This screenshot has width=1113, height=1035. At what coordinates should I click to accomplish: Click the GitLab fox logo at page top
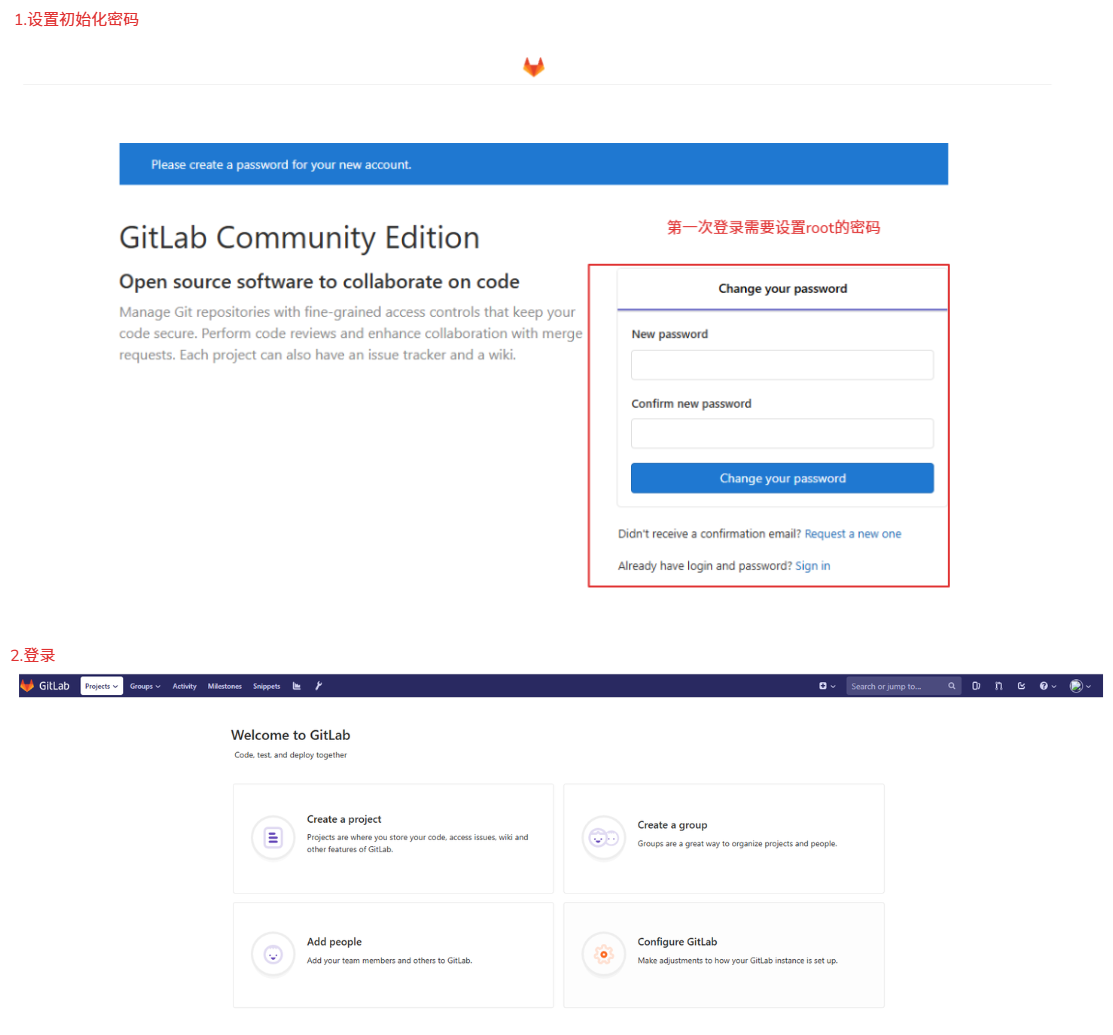point(534,67)
